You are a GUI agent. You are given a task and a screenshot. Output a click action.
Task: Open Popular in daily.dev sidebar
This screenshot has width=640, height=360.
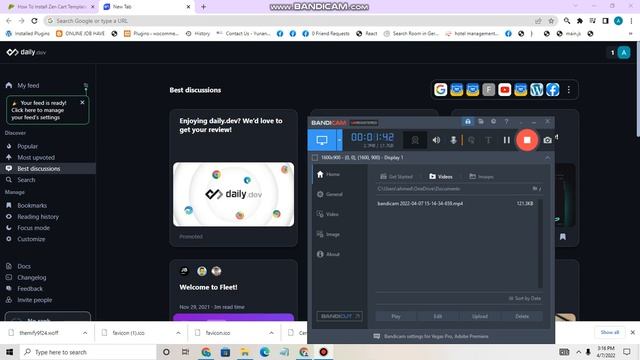(x=27, y=146)
